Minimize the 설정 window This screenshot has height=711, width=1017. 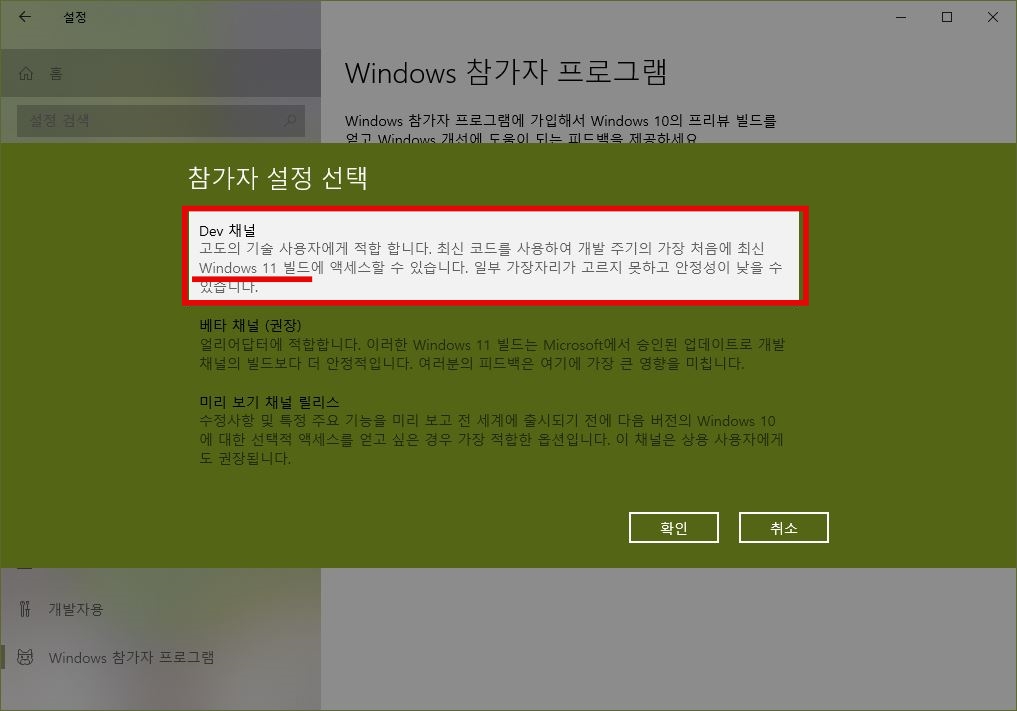pos(901,17)
